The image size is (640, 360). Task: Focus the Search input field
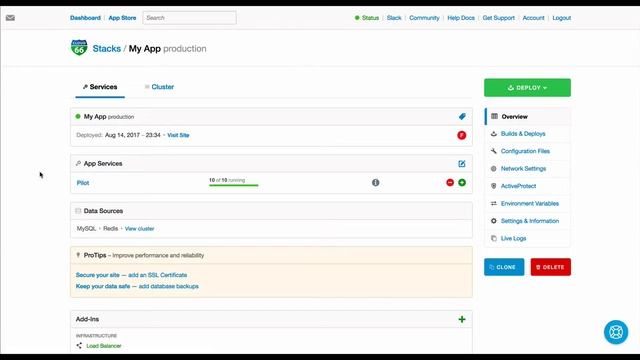[x=189, y=18]
